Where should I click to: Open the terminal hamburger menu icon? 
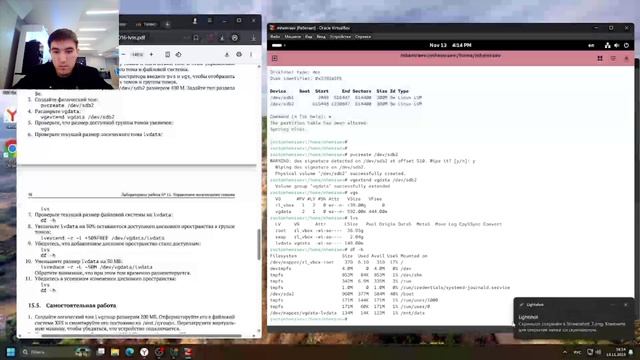pyautogui.click(x=613, y=58)
